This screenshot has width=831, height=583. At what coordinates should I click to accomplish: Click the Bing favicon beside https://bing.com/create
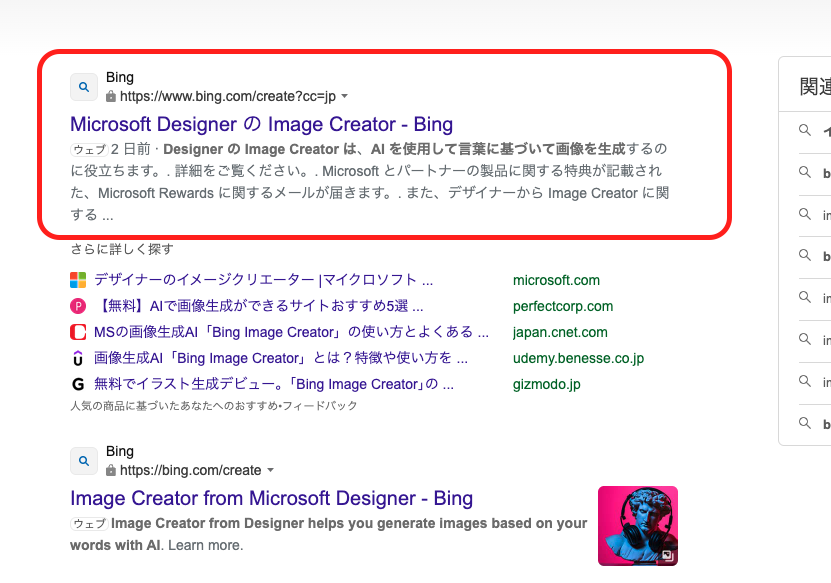click(x=84, y=461)
